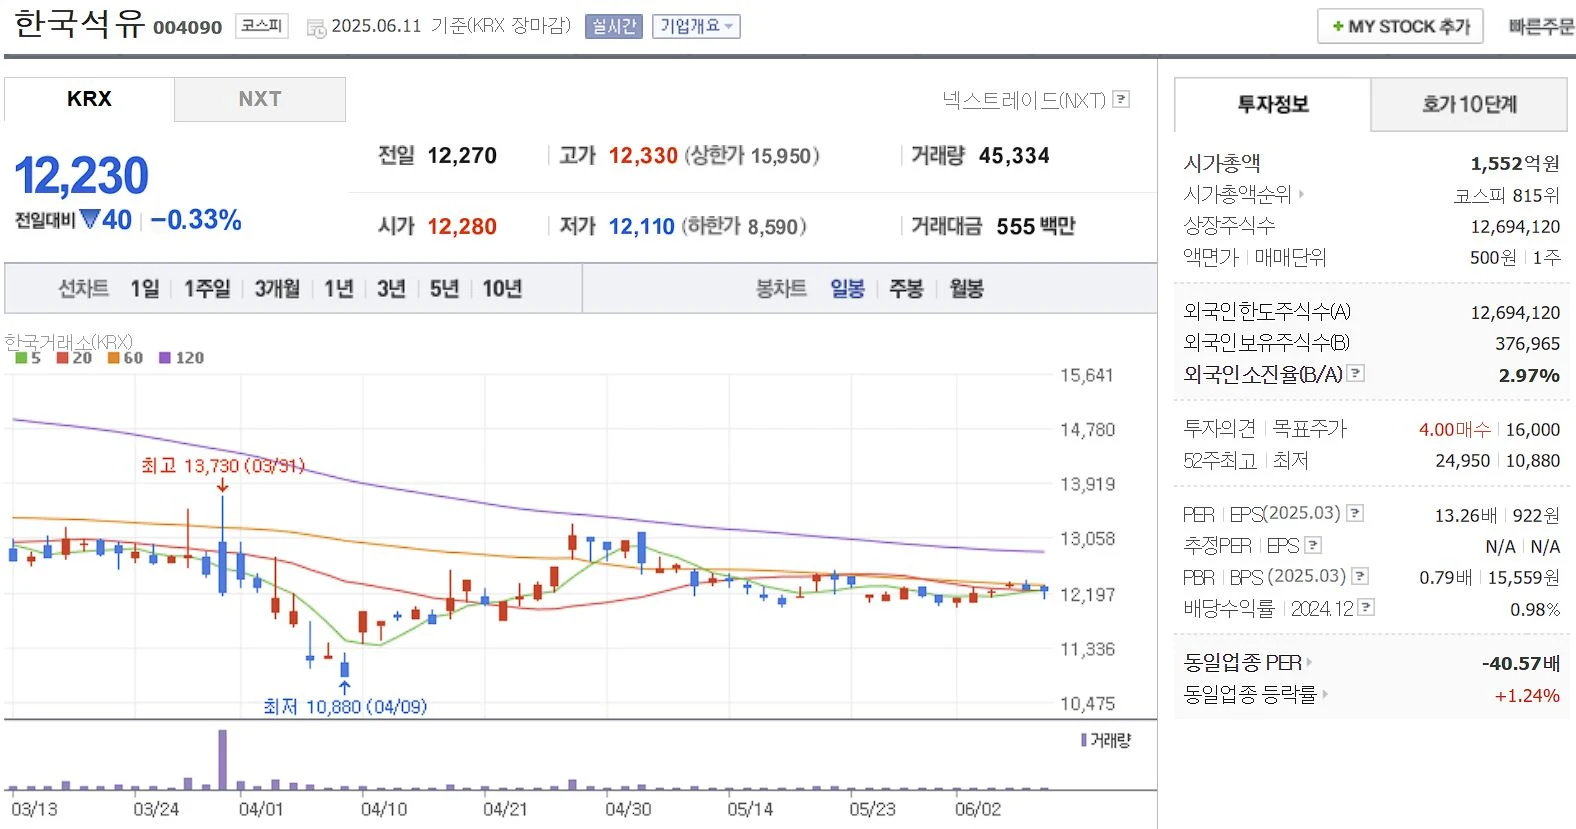The width and height of the screenshot is (1576, 829).
Task: Click the stock name 한국석유
Action: pyautogui.click(x=79, y=23)
